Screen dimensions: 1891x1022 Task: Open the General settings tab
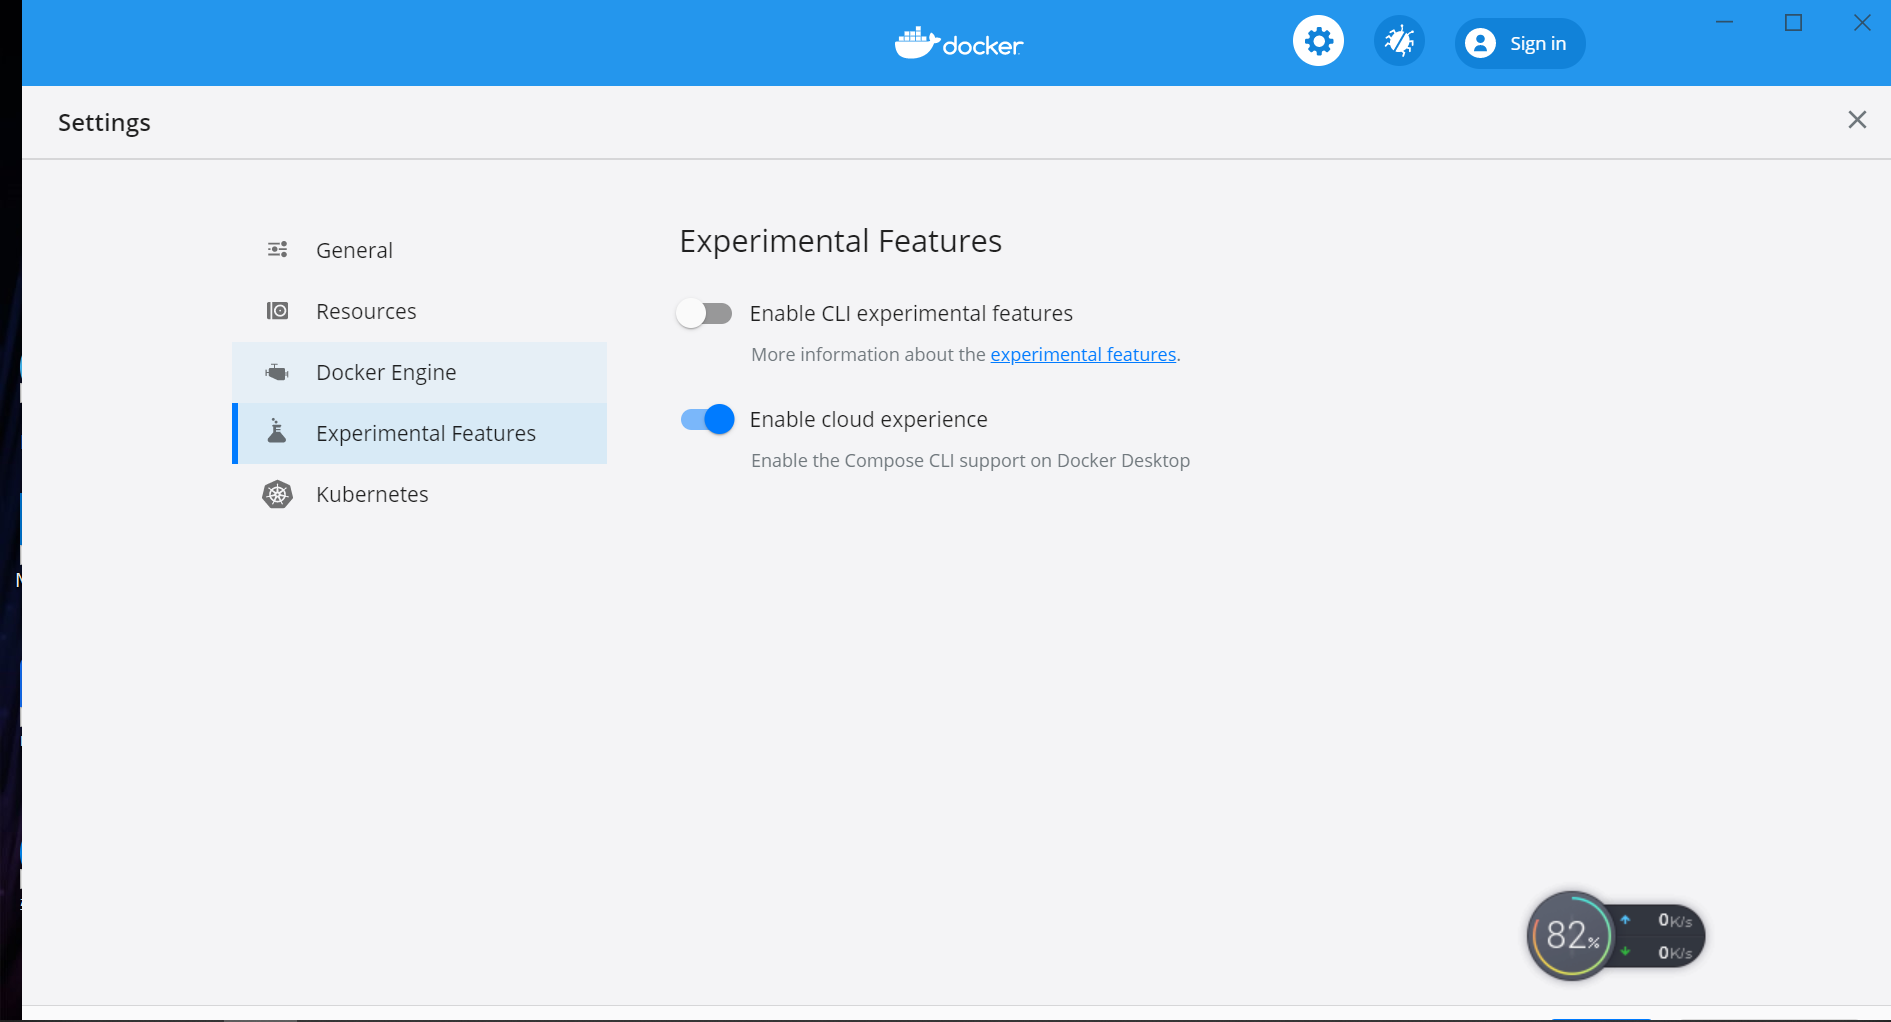coord(419,250)
